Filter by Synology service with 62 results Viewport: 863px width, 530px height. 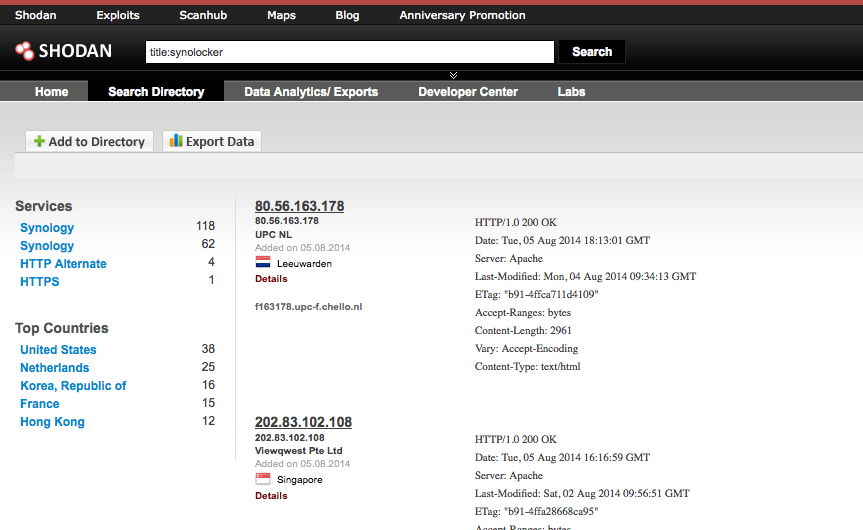click(x=47, y=245)
